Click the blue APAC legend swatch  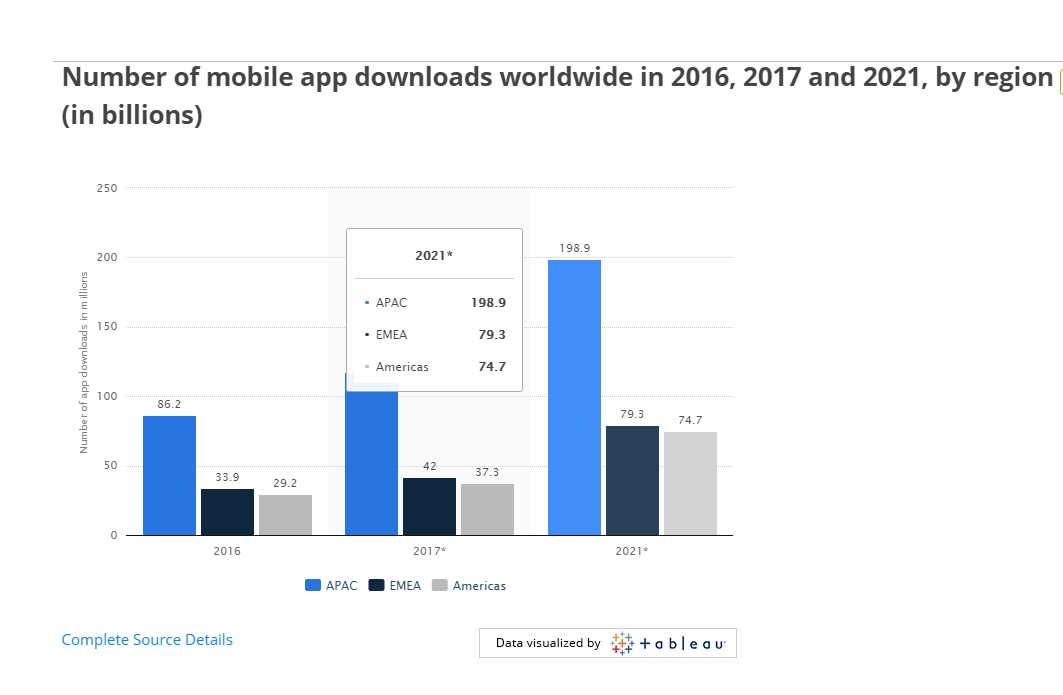(313, 585)
